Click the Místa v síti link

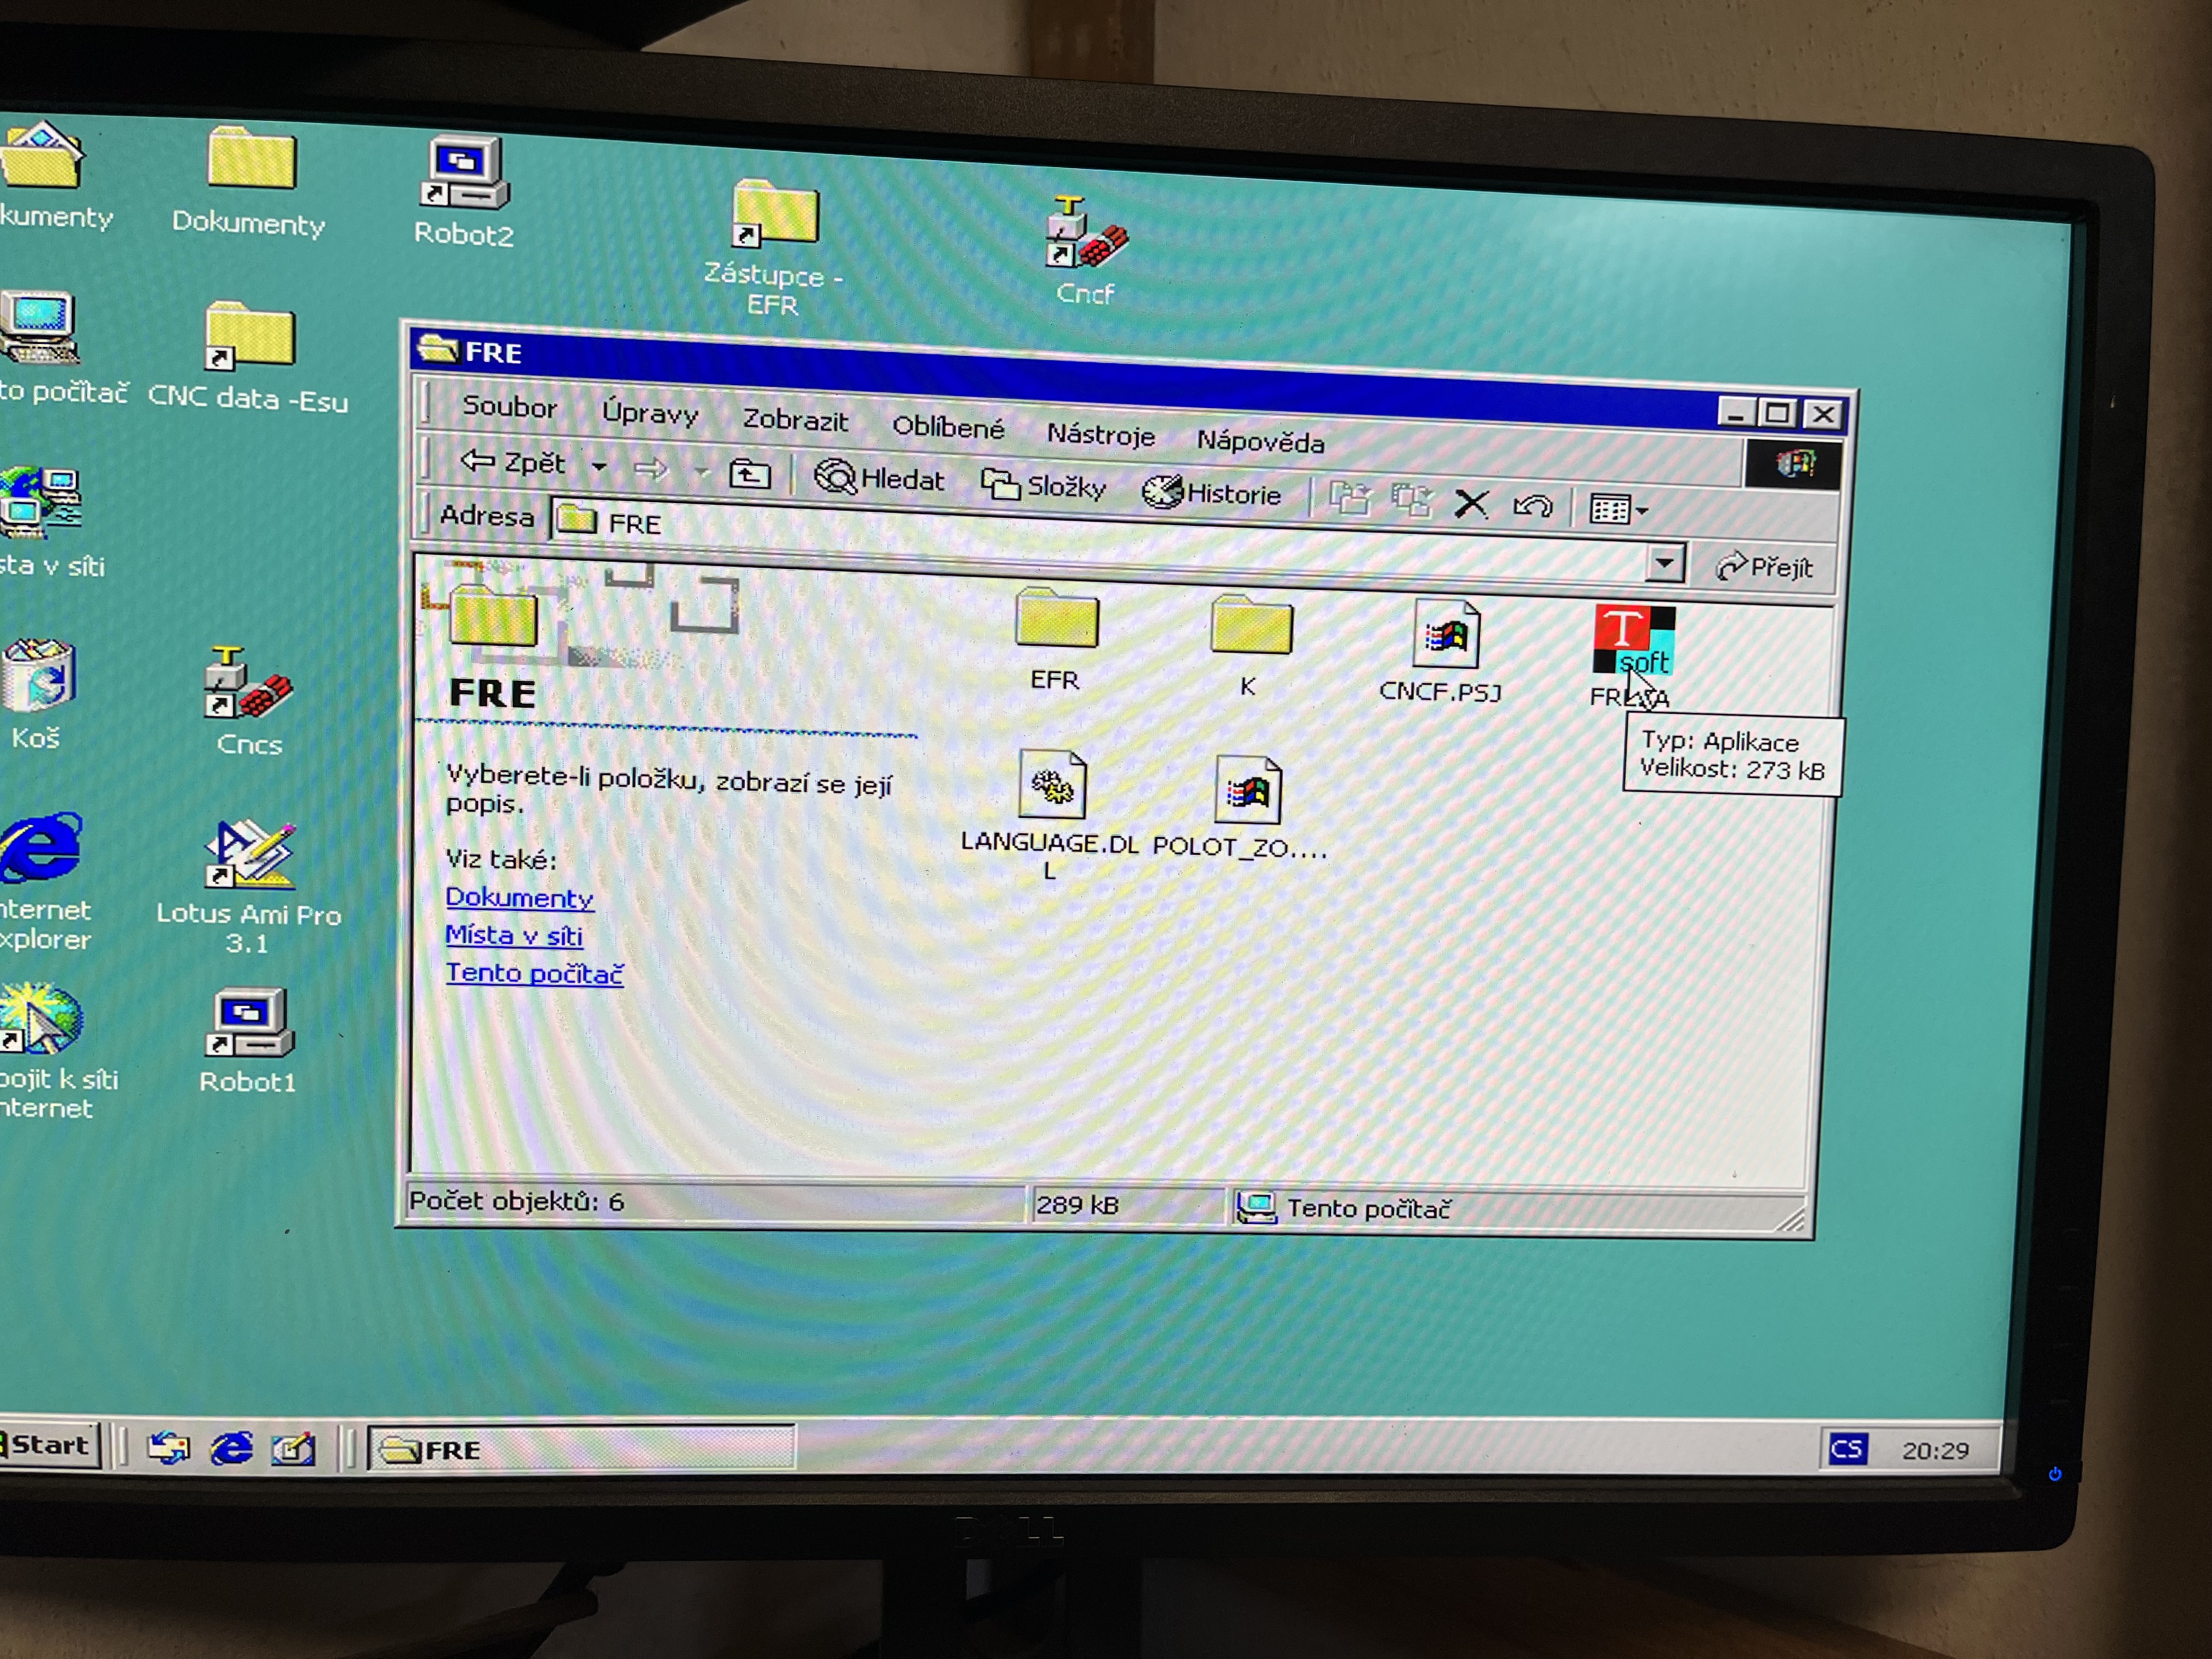pyautogui.click(x=513, y=935)
